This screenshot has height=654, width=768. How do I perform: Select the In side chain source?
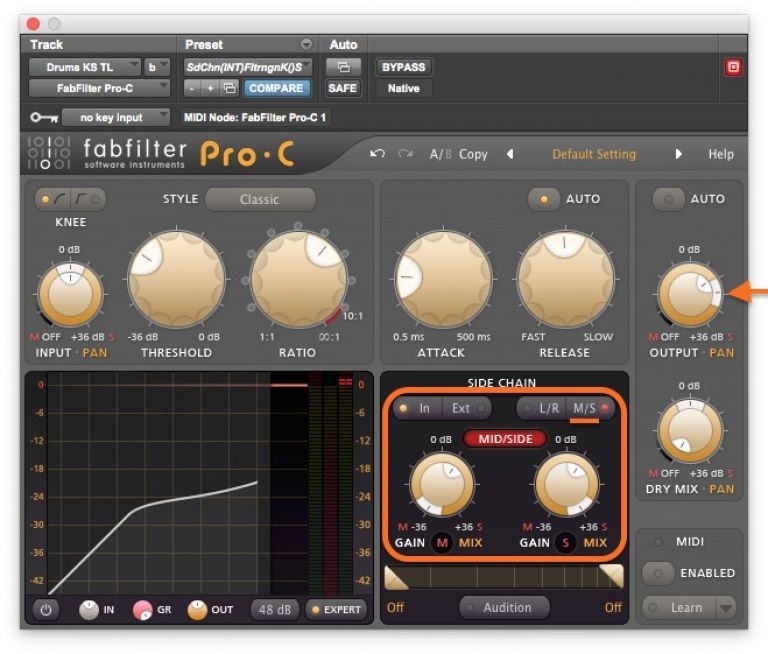coord(419,408)
